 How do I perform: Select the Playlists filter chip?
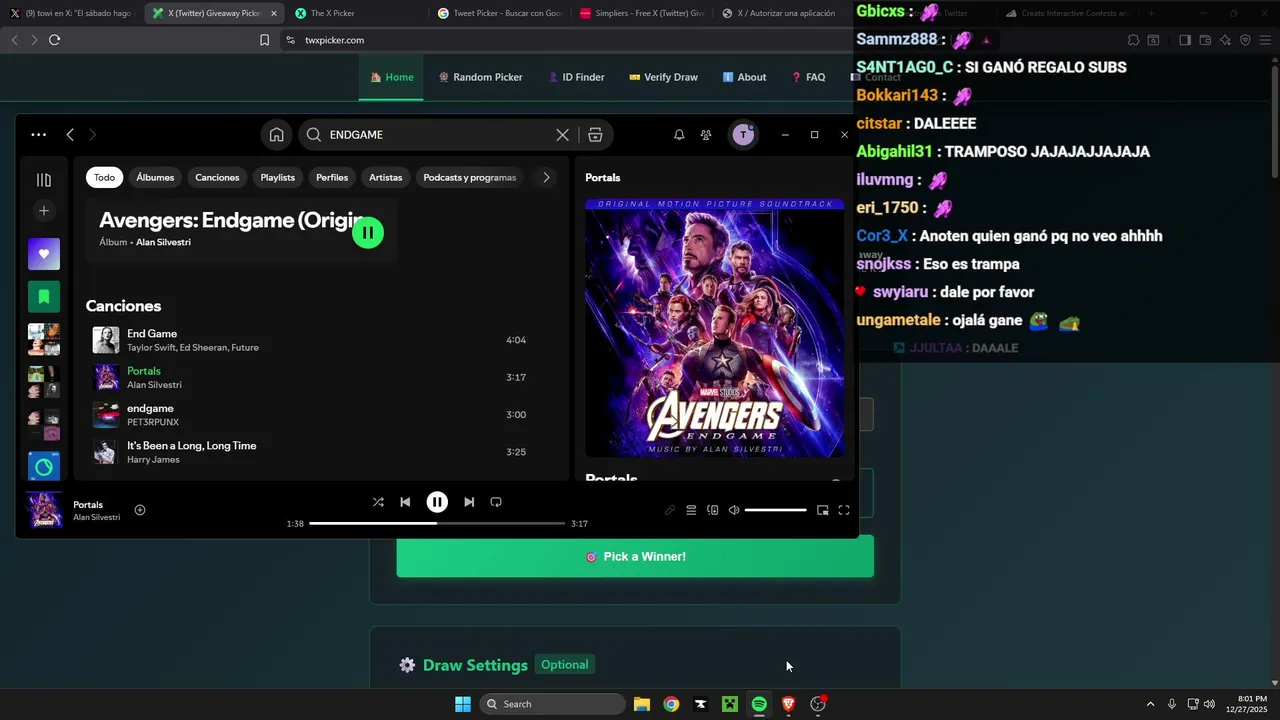[x=277, y=177]
